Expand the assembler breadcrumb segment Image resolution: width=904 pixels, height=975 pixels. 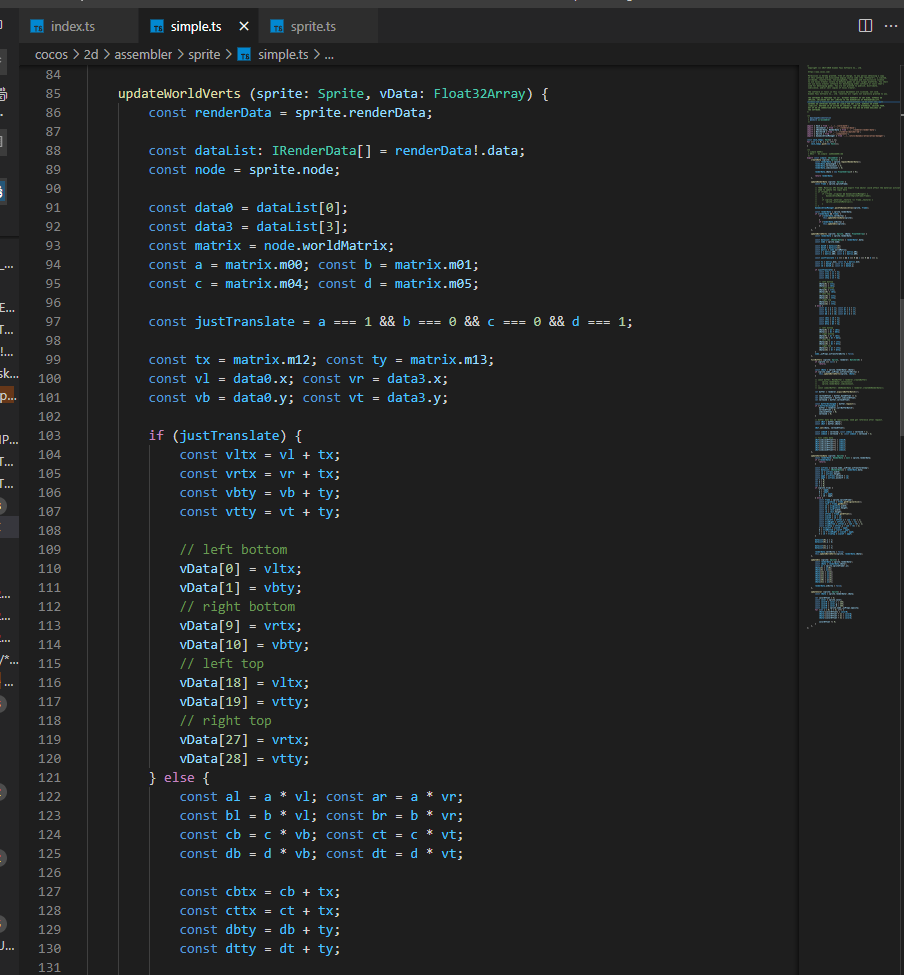(143, 54)
